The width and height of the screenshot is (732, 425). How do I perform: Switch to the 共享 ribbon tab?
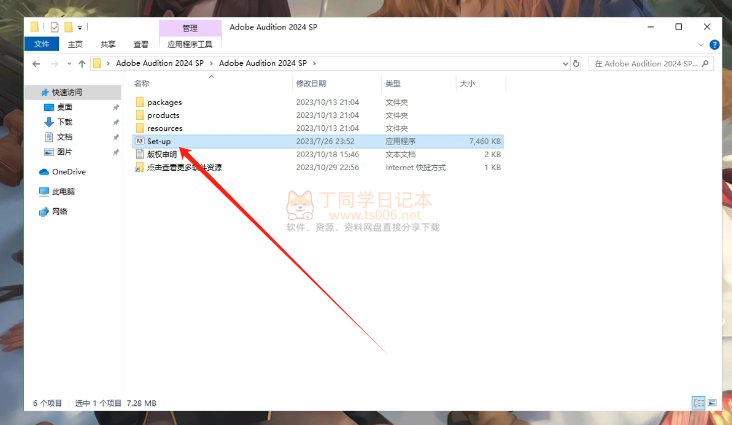(108, 44)
